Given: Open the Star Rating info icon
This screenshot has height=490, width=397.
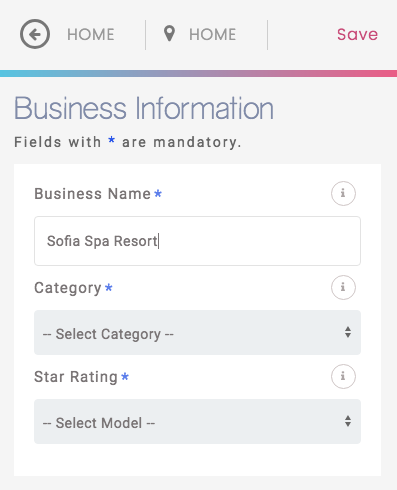Looking at the screenshot, I should tap(343, 377).
